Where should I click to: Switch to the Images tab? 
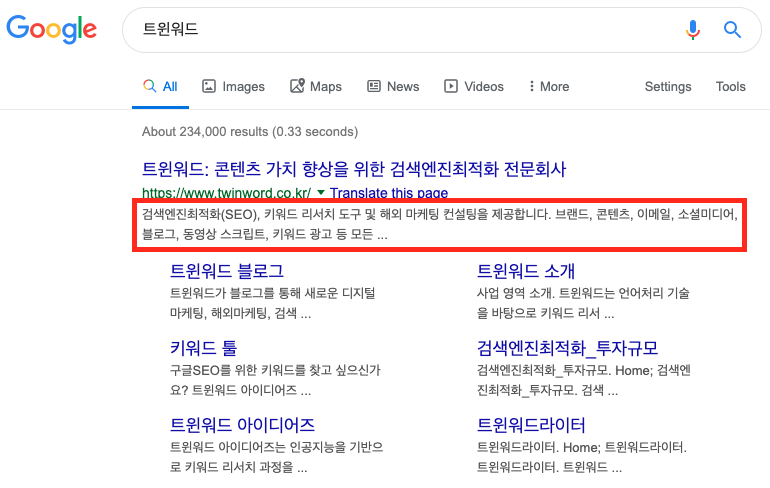tap(233, 86)
